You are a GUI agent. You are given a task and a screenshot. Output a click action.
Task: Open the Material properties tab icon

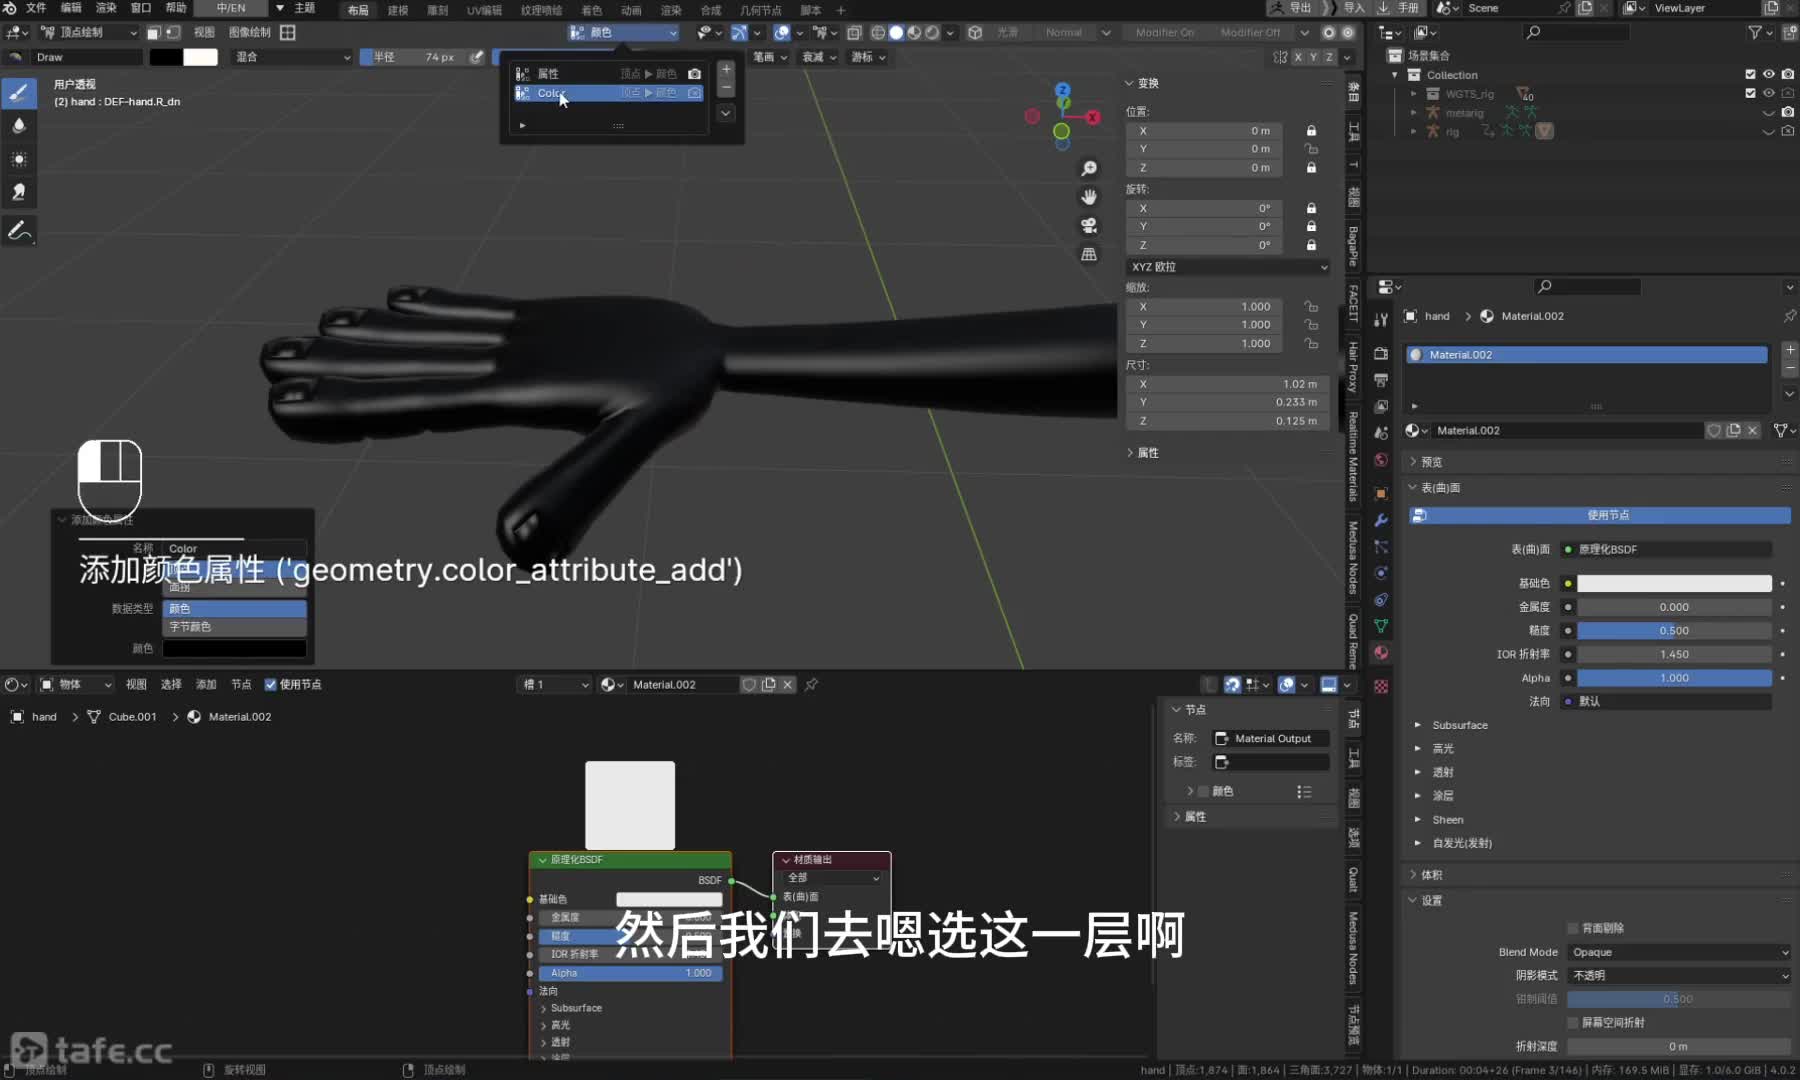(x=1381, y=652)
